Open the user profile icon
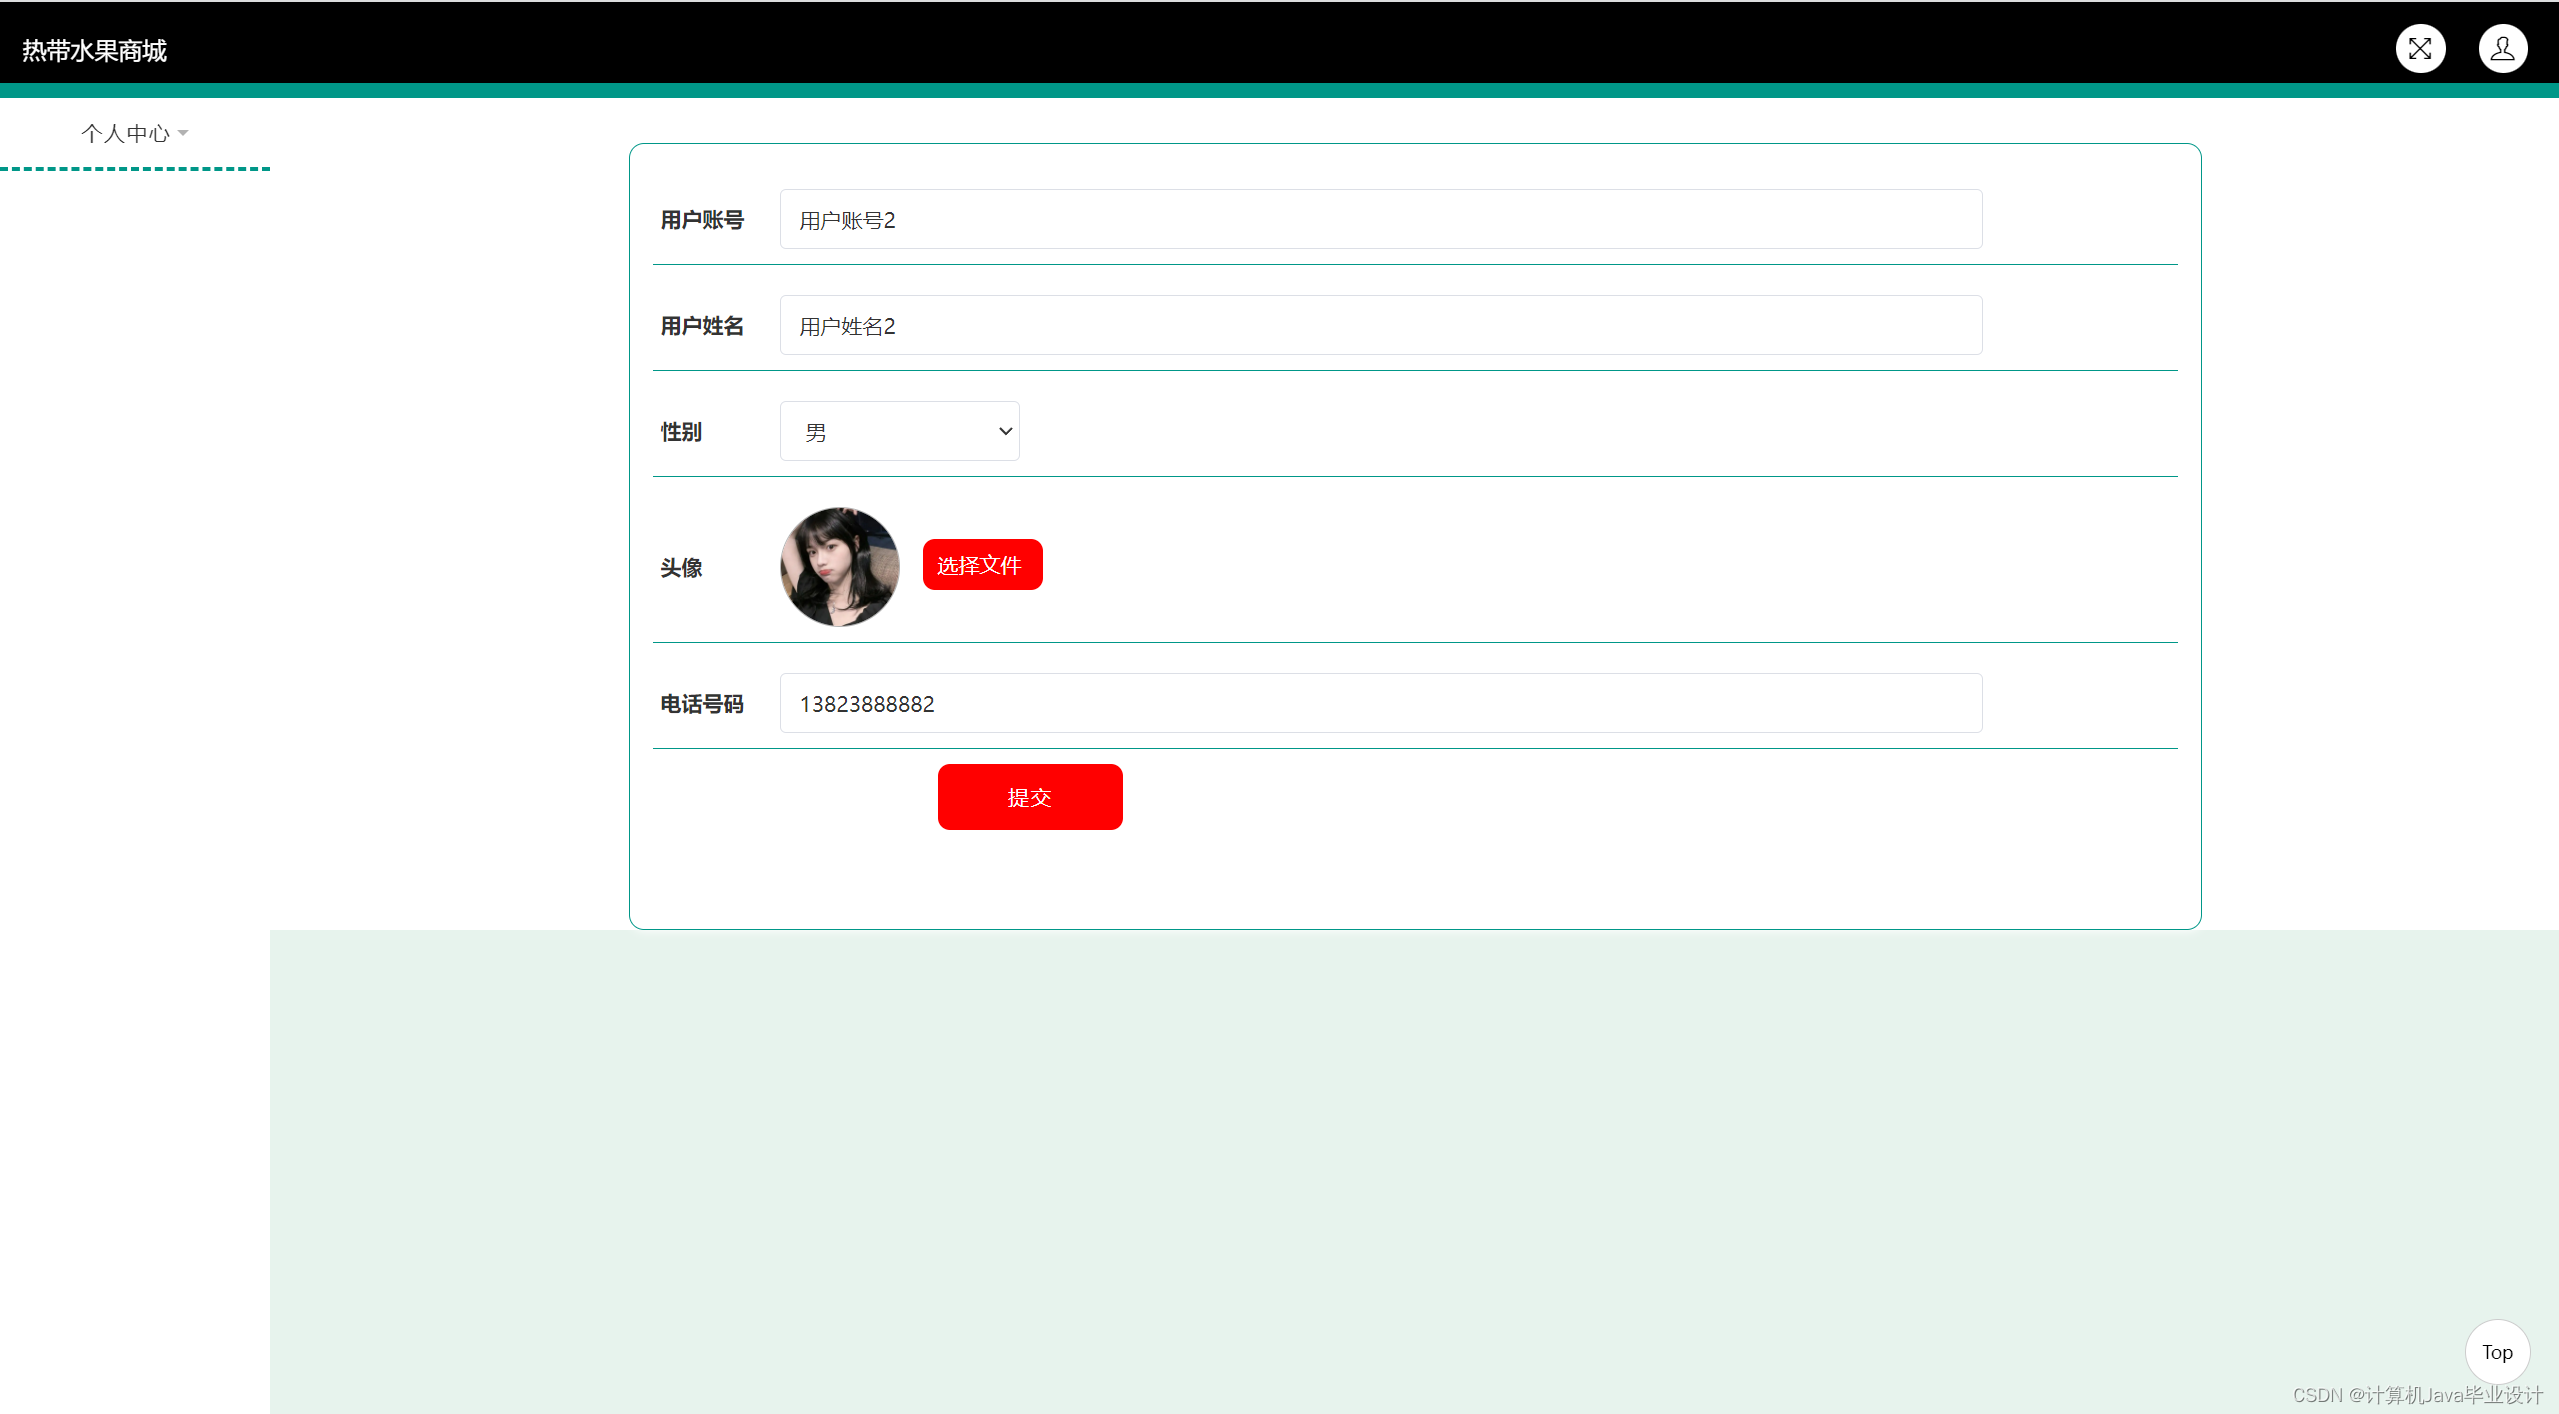Viewport: 2559px width, 1414px height. [x=2502, y=49]
